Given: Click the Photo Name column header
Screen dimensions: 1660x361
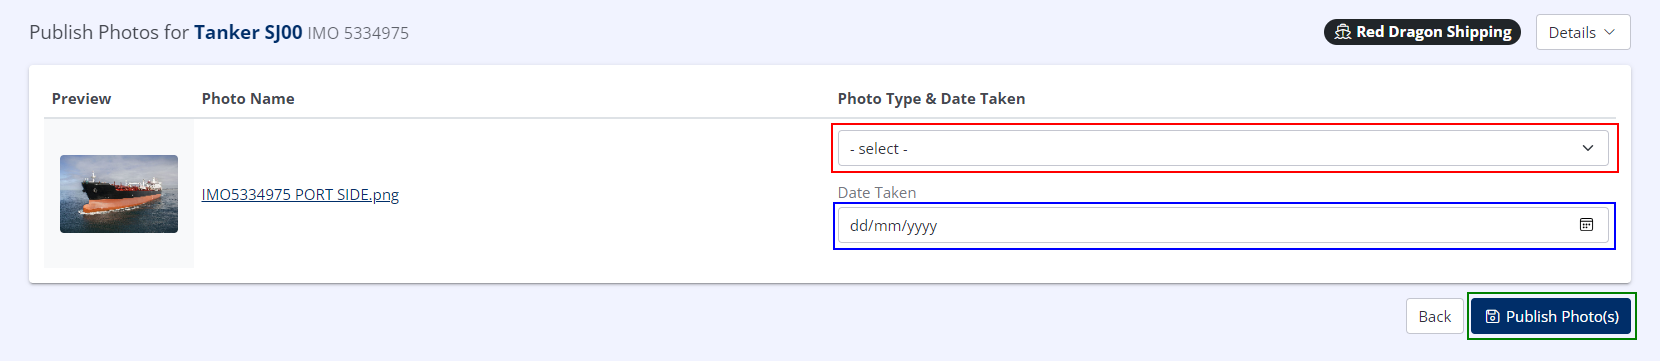Looking at the screenshot, I should pos(248,98).
